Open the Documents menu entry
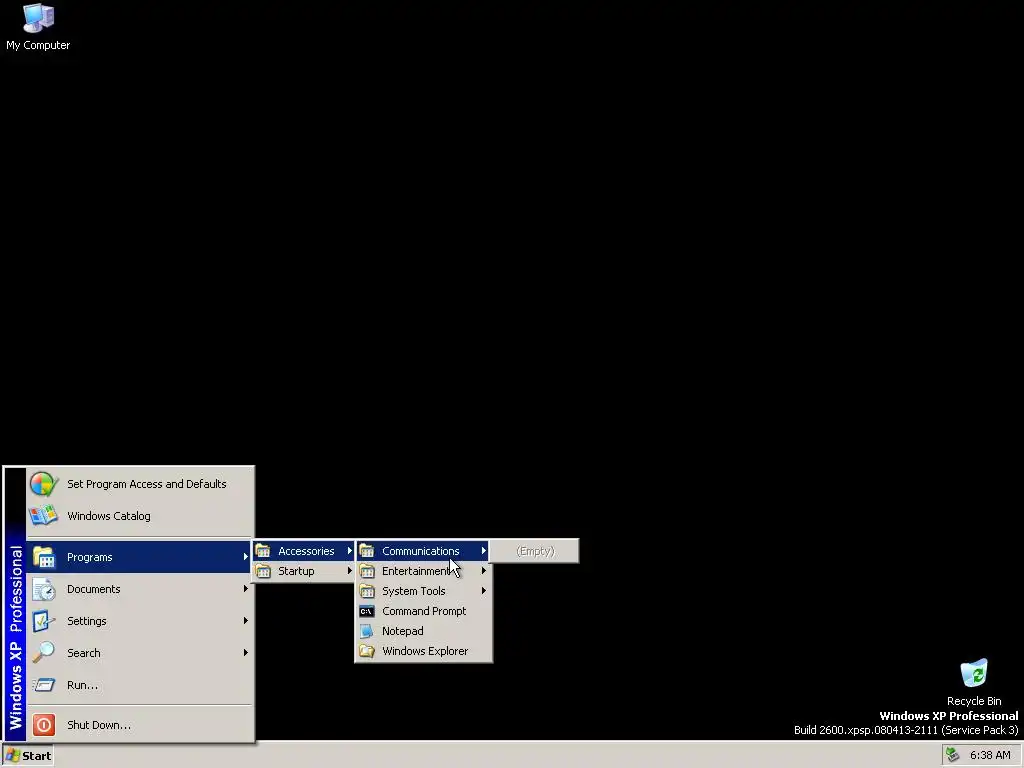The width and height of the screenshot is (1024, 768). click(x=93, y=589)
